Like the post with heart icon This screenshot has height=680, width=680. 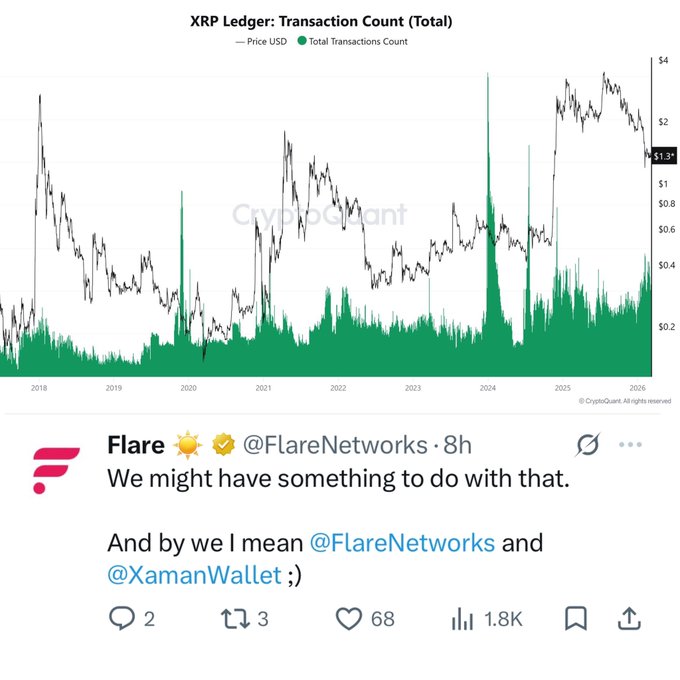pos(348,620)
